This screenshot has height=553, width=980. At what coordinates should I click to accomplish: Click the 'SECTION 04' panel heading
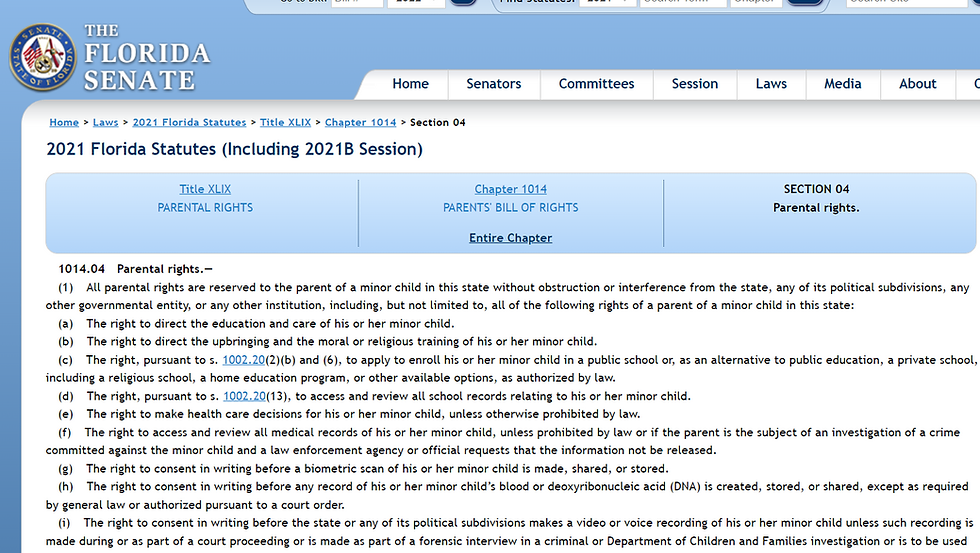[816, 189]
